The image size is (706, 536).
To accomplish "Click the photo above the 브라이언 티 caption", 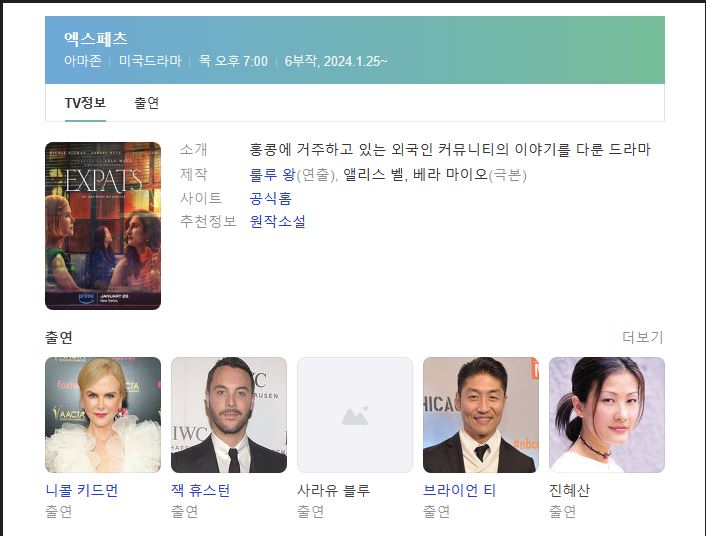I will click(x=481, y=415).
